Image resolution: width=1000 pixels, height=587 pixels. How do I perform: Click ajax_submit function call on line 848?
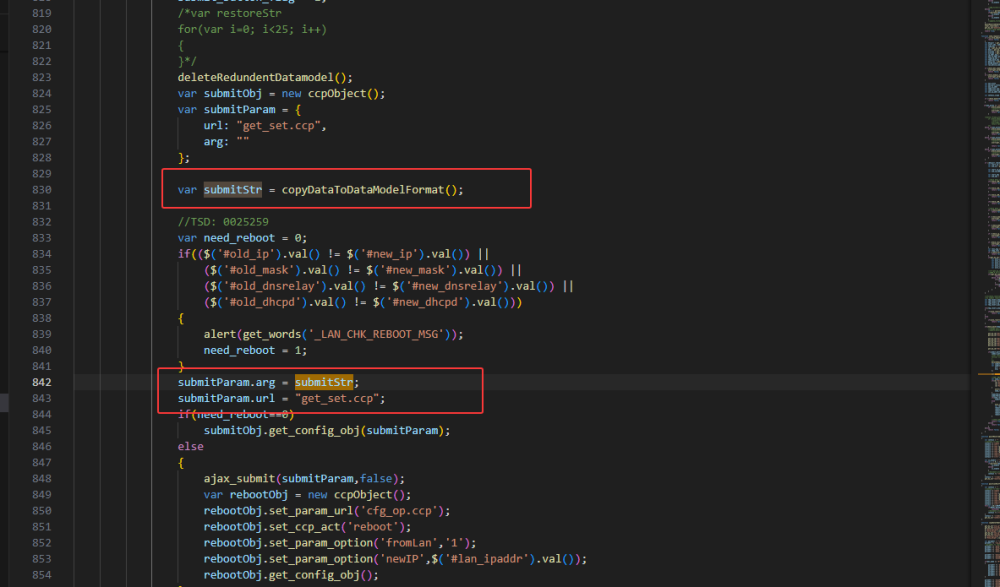(240, 479)
